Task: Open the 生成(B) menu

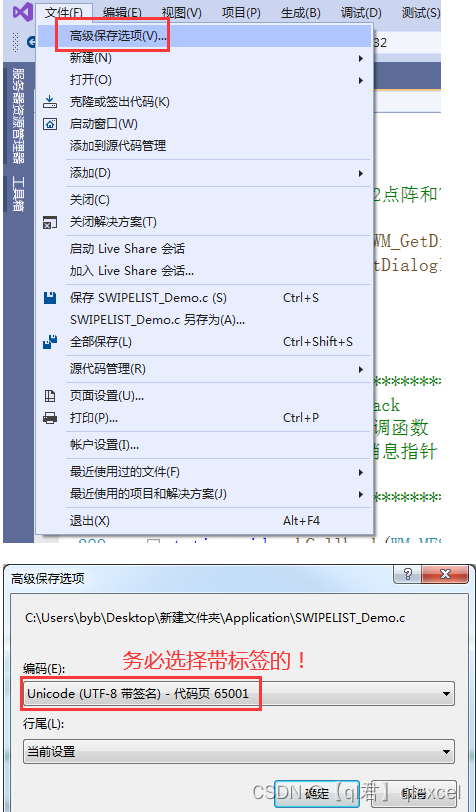Action: (300, 12)
